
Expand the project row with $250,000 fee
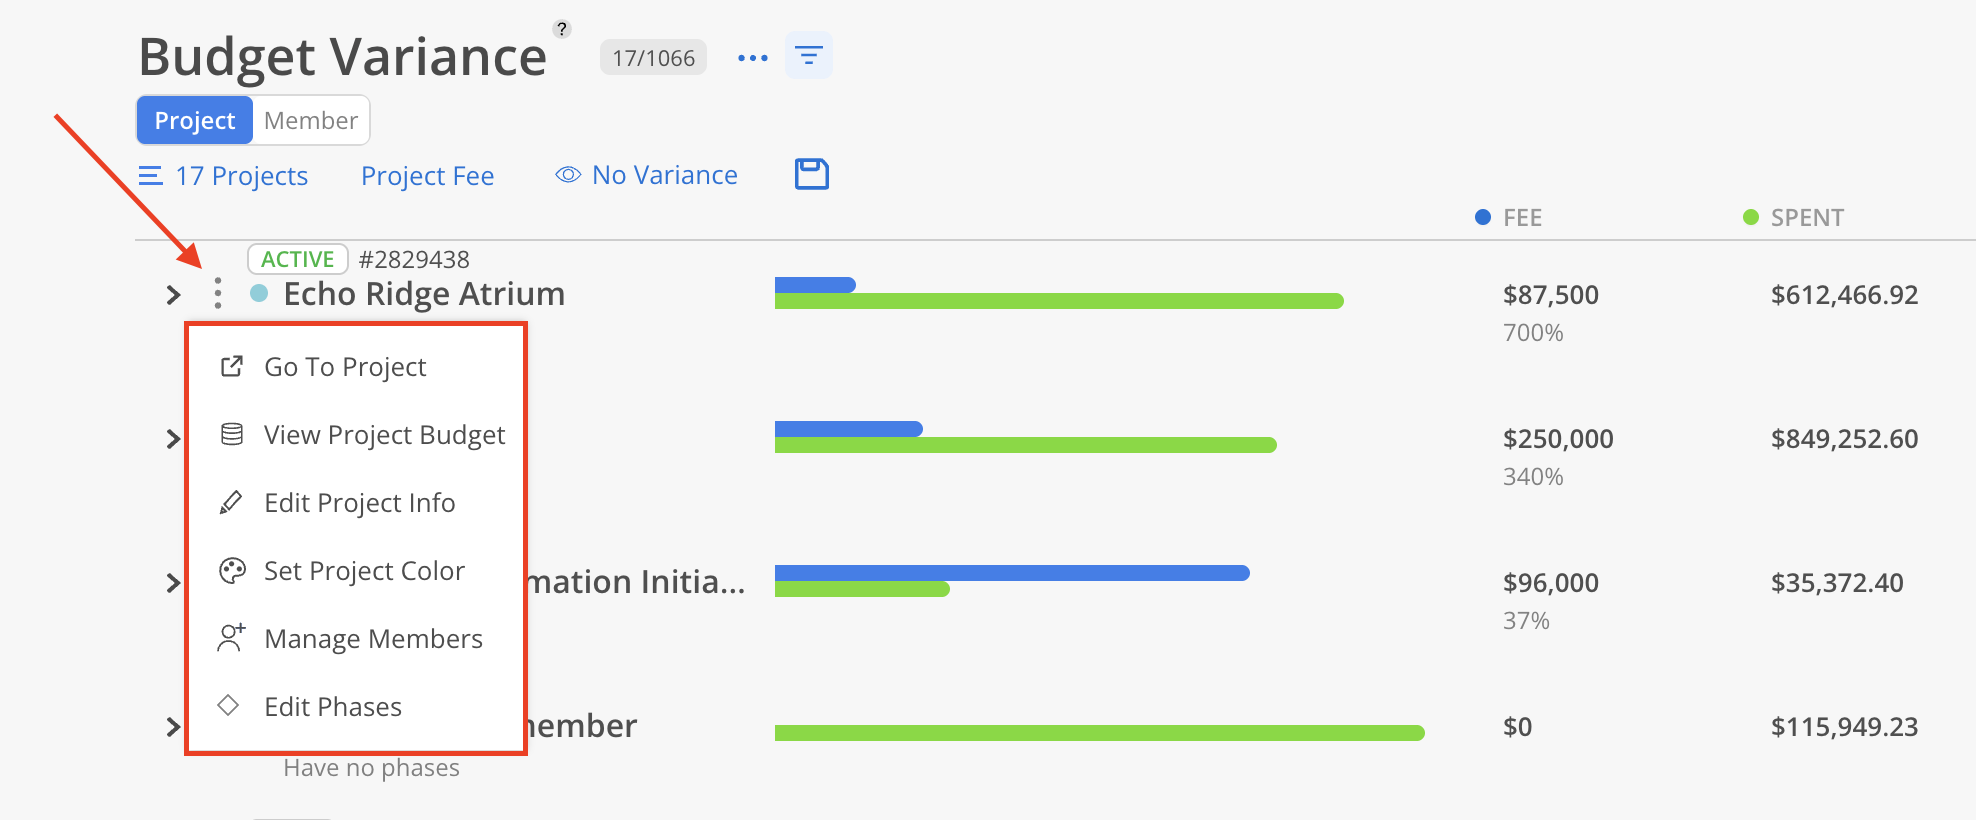pyautogui.click(x=173, y=438)
